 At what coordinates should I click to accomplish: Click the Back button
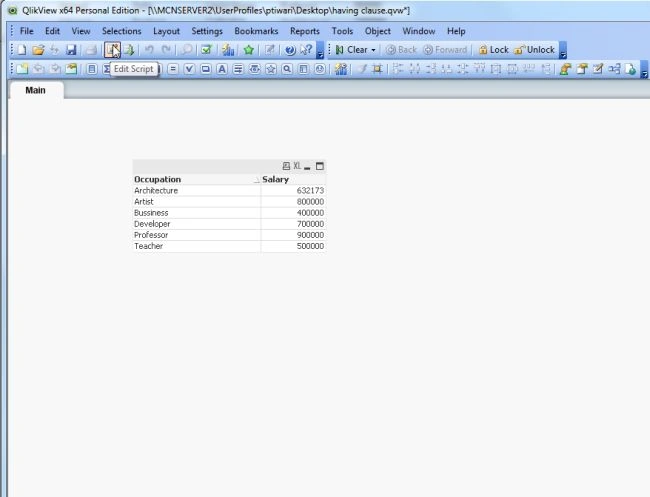click(401, 50)
